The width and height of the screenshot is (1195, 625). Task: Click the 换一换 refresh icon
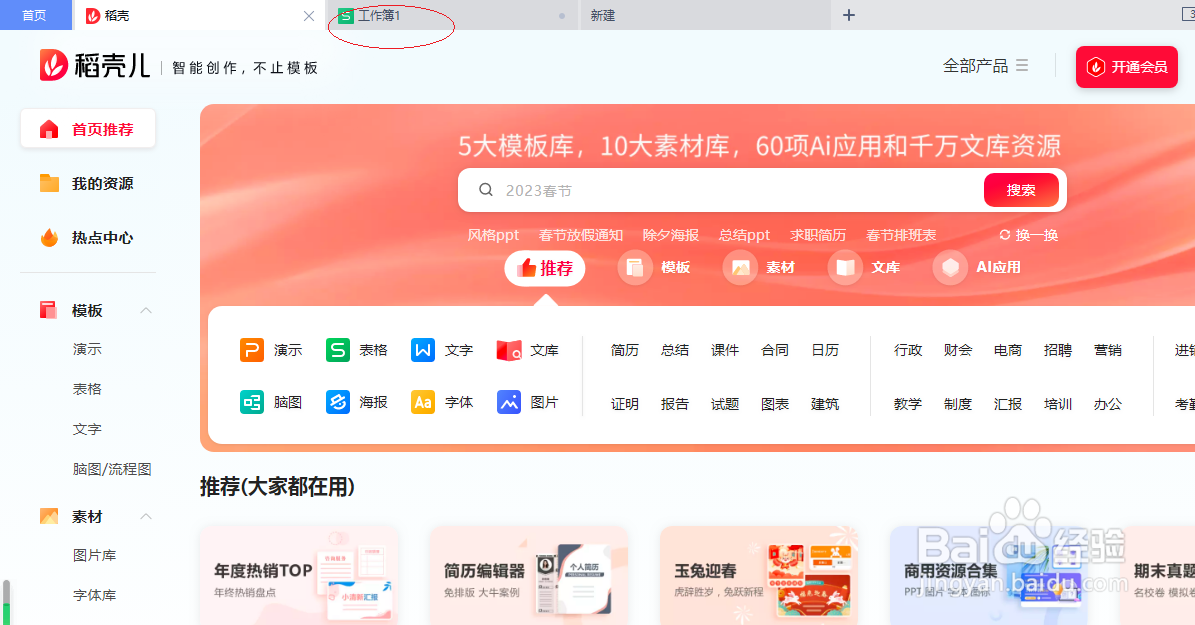(x=1004, y=235)
